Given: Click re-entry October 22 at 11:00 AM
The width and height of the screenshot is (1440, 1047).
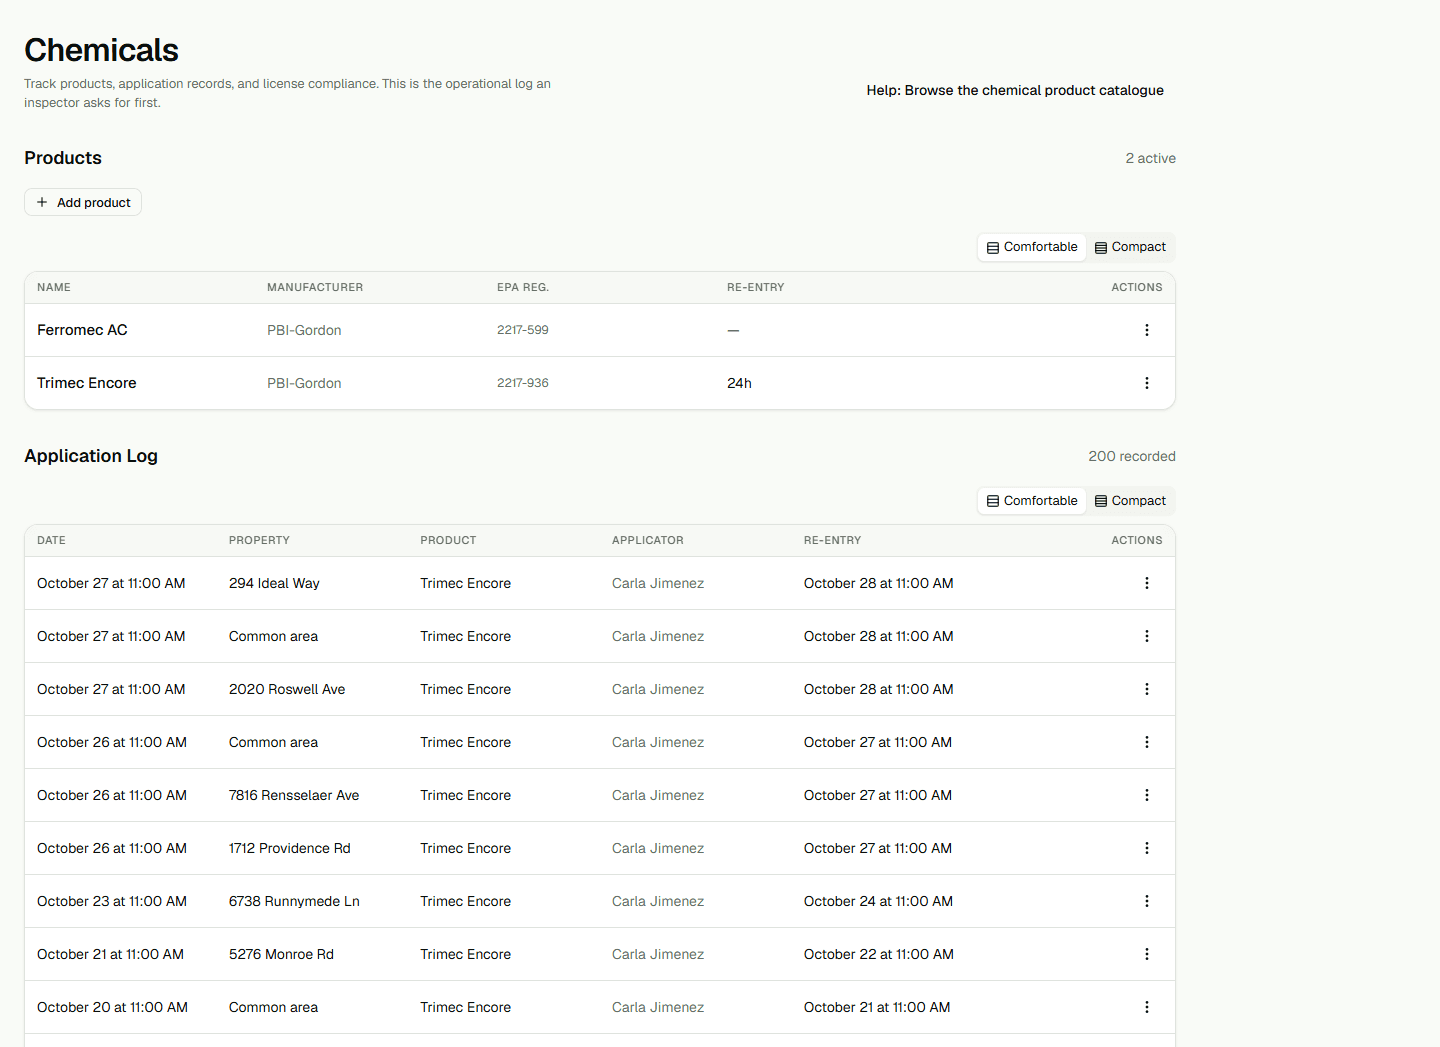Looking at the screenshot, I should pyautogui.click(x=879, y=954).
